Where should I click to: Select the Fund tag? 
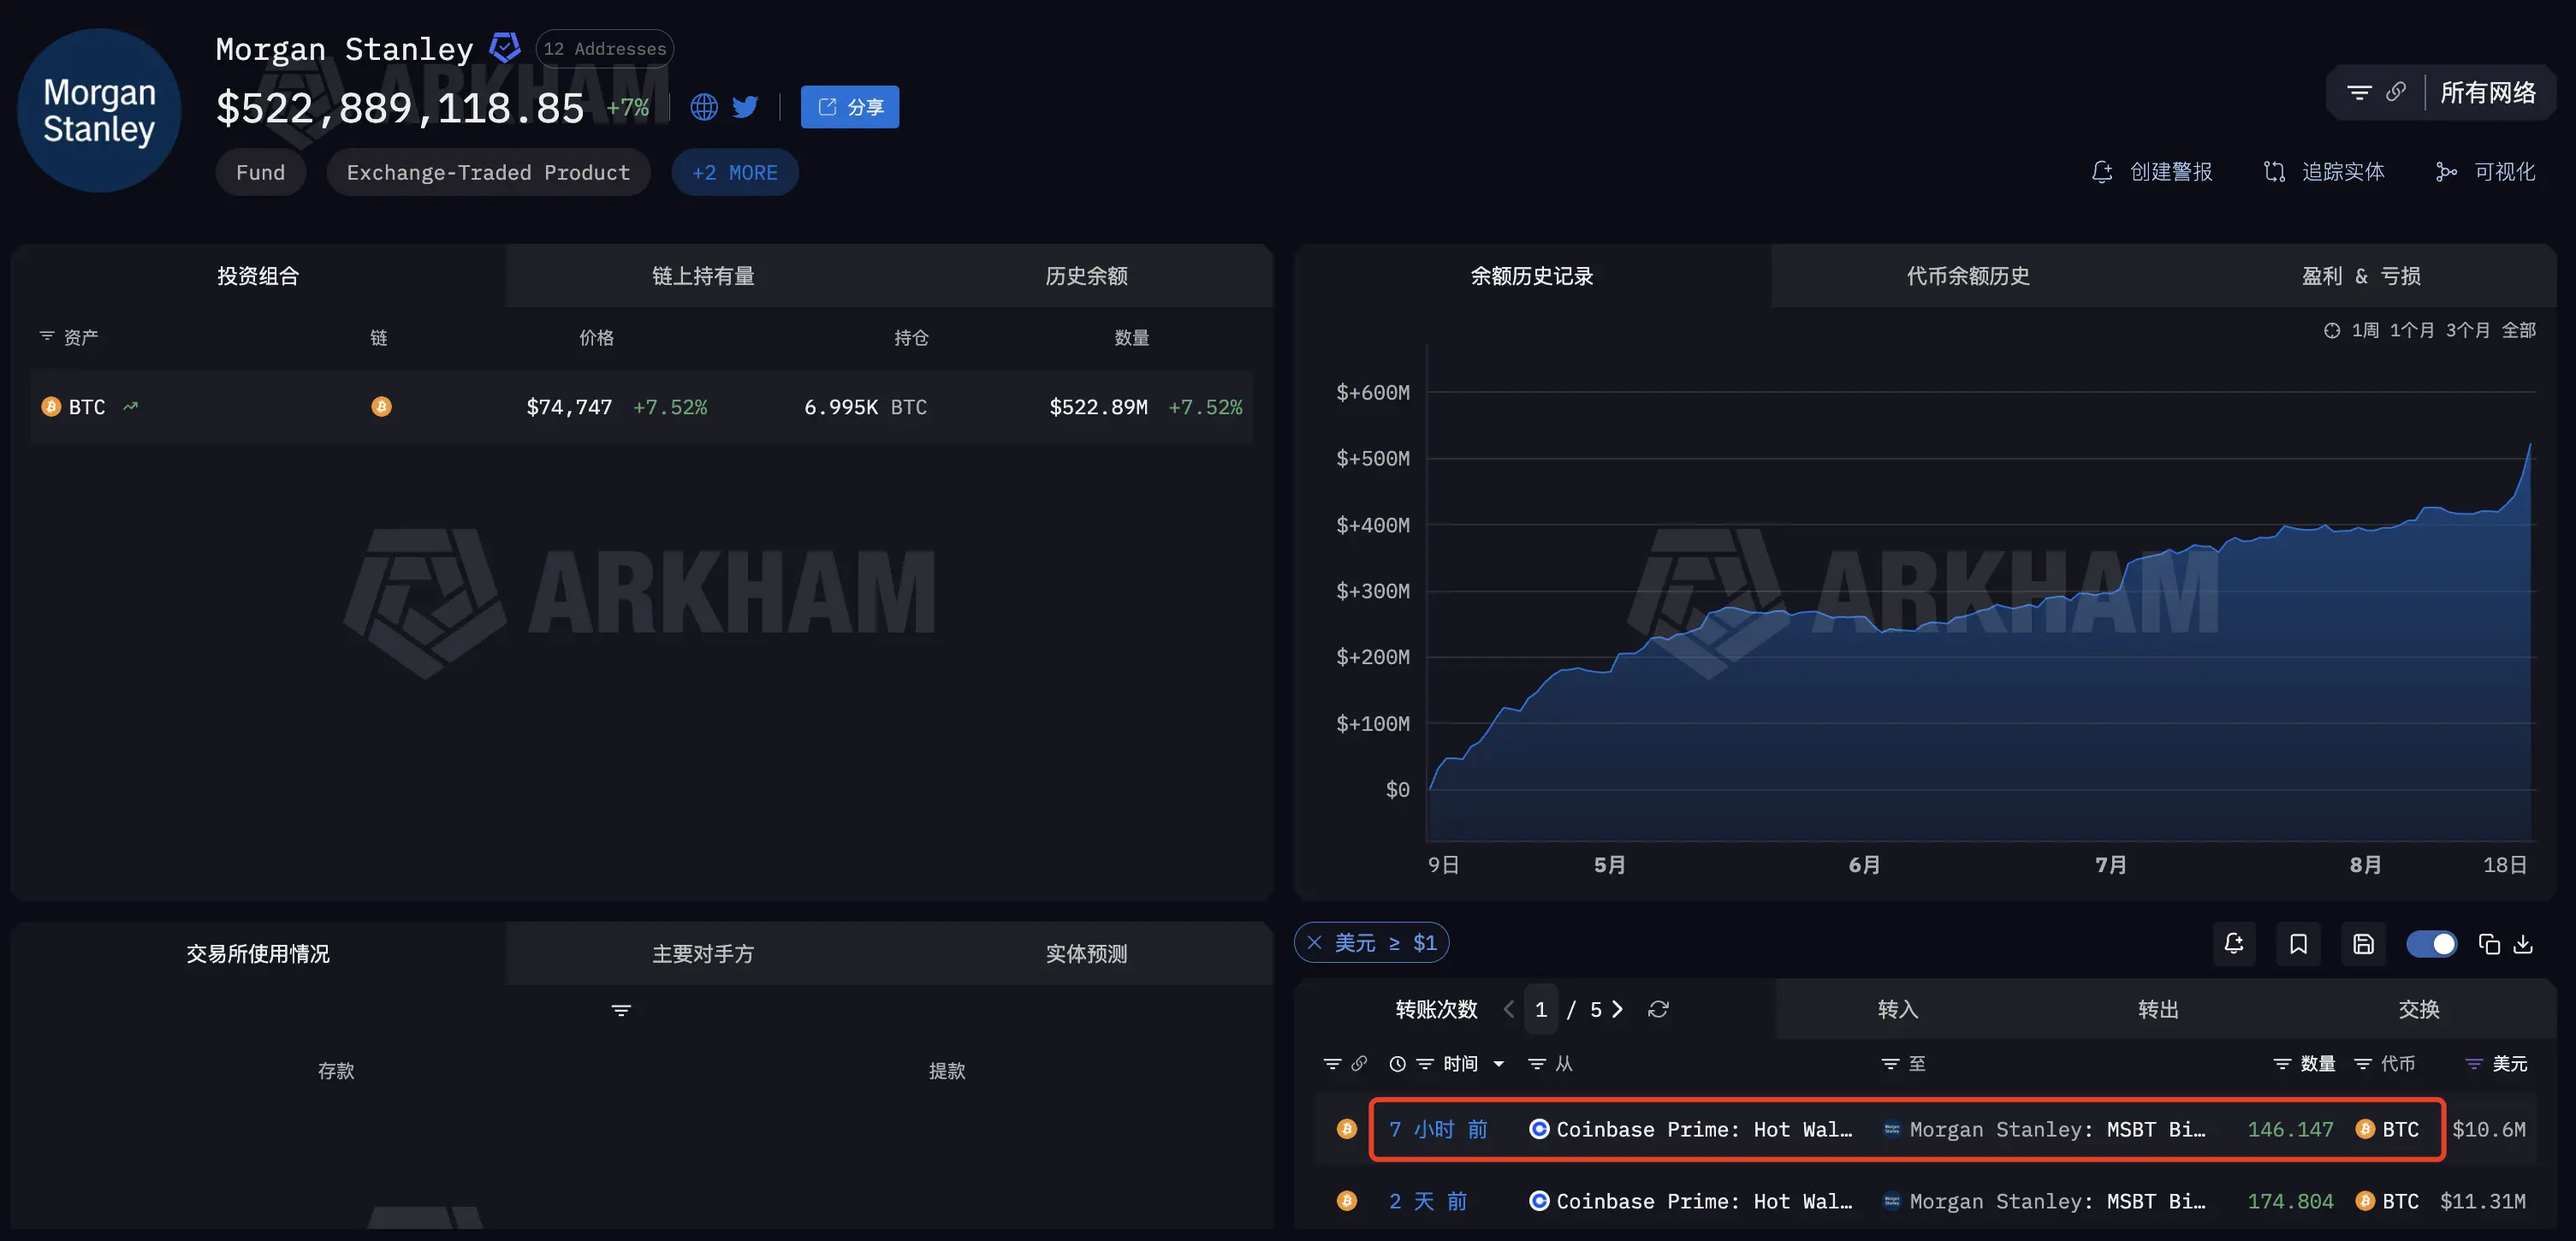pyautogui.click(x=260, y=172)
